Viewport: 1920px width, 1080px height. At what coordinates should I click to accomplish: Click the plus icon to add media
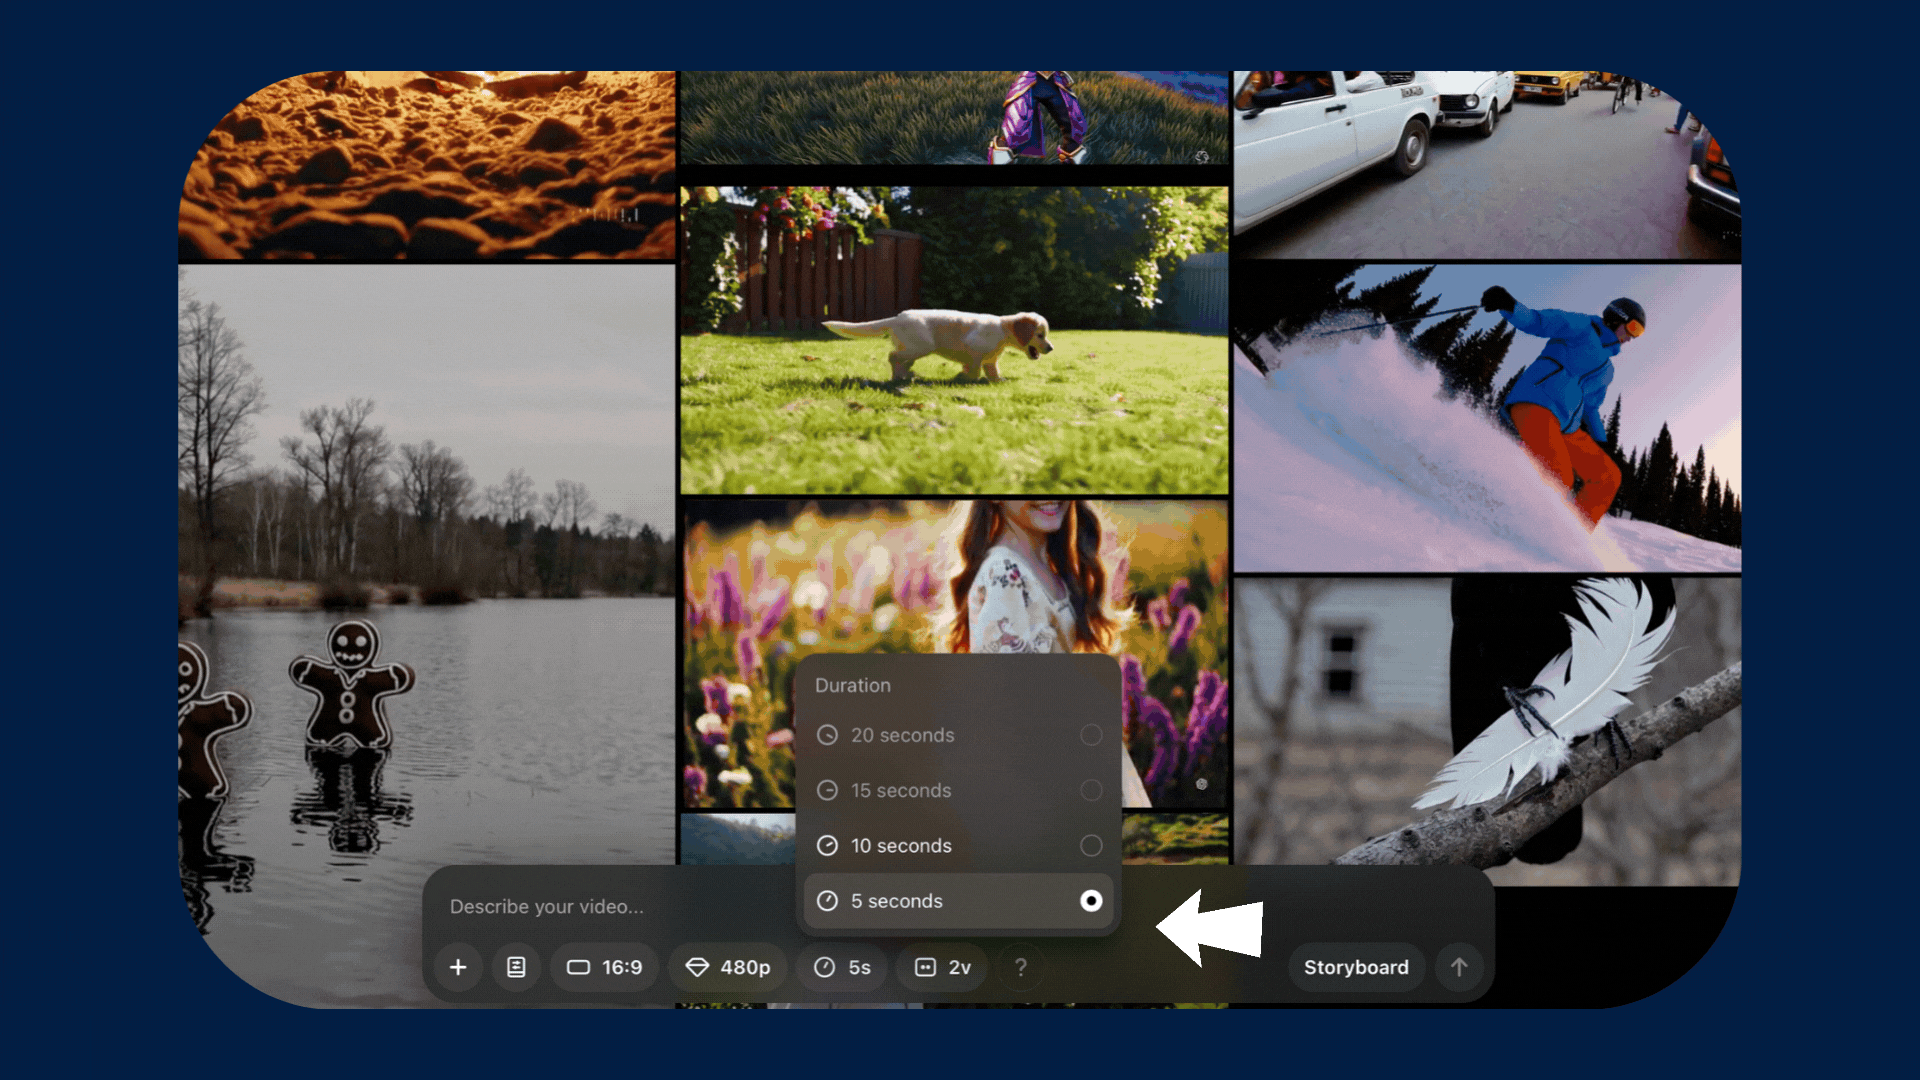point(458,967)
